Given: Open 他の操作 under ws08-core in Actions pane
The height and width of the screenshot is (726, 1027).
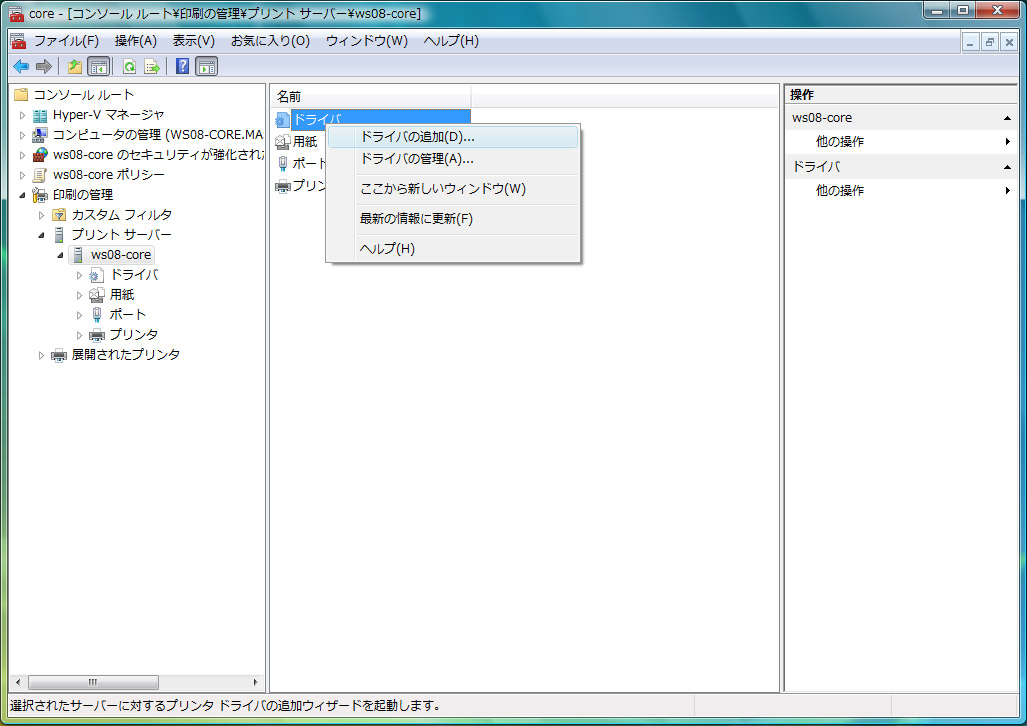Looking at the screenshot, I should [x=840, y=142].
